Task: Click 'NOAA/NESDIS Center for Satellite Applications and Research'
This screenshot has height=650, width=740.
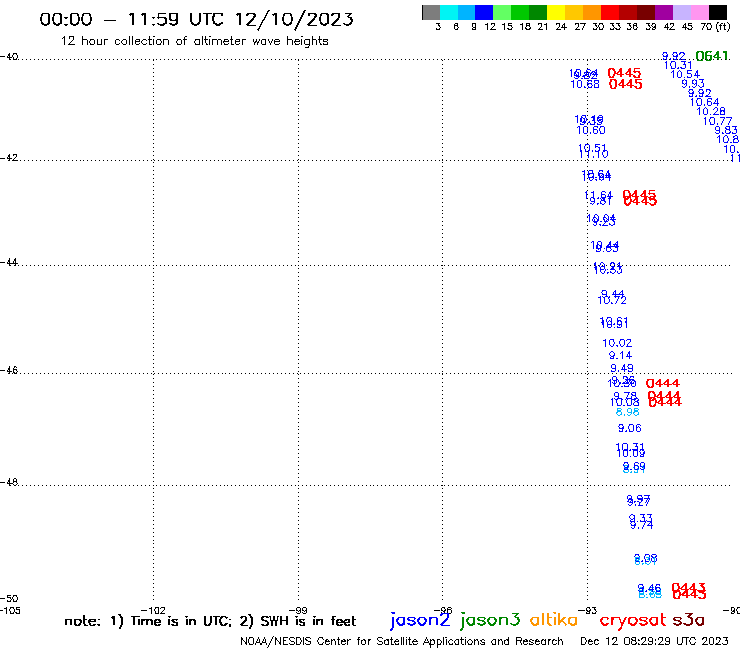Action: point(402,642)
